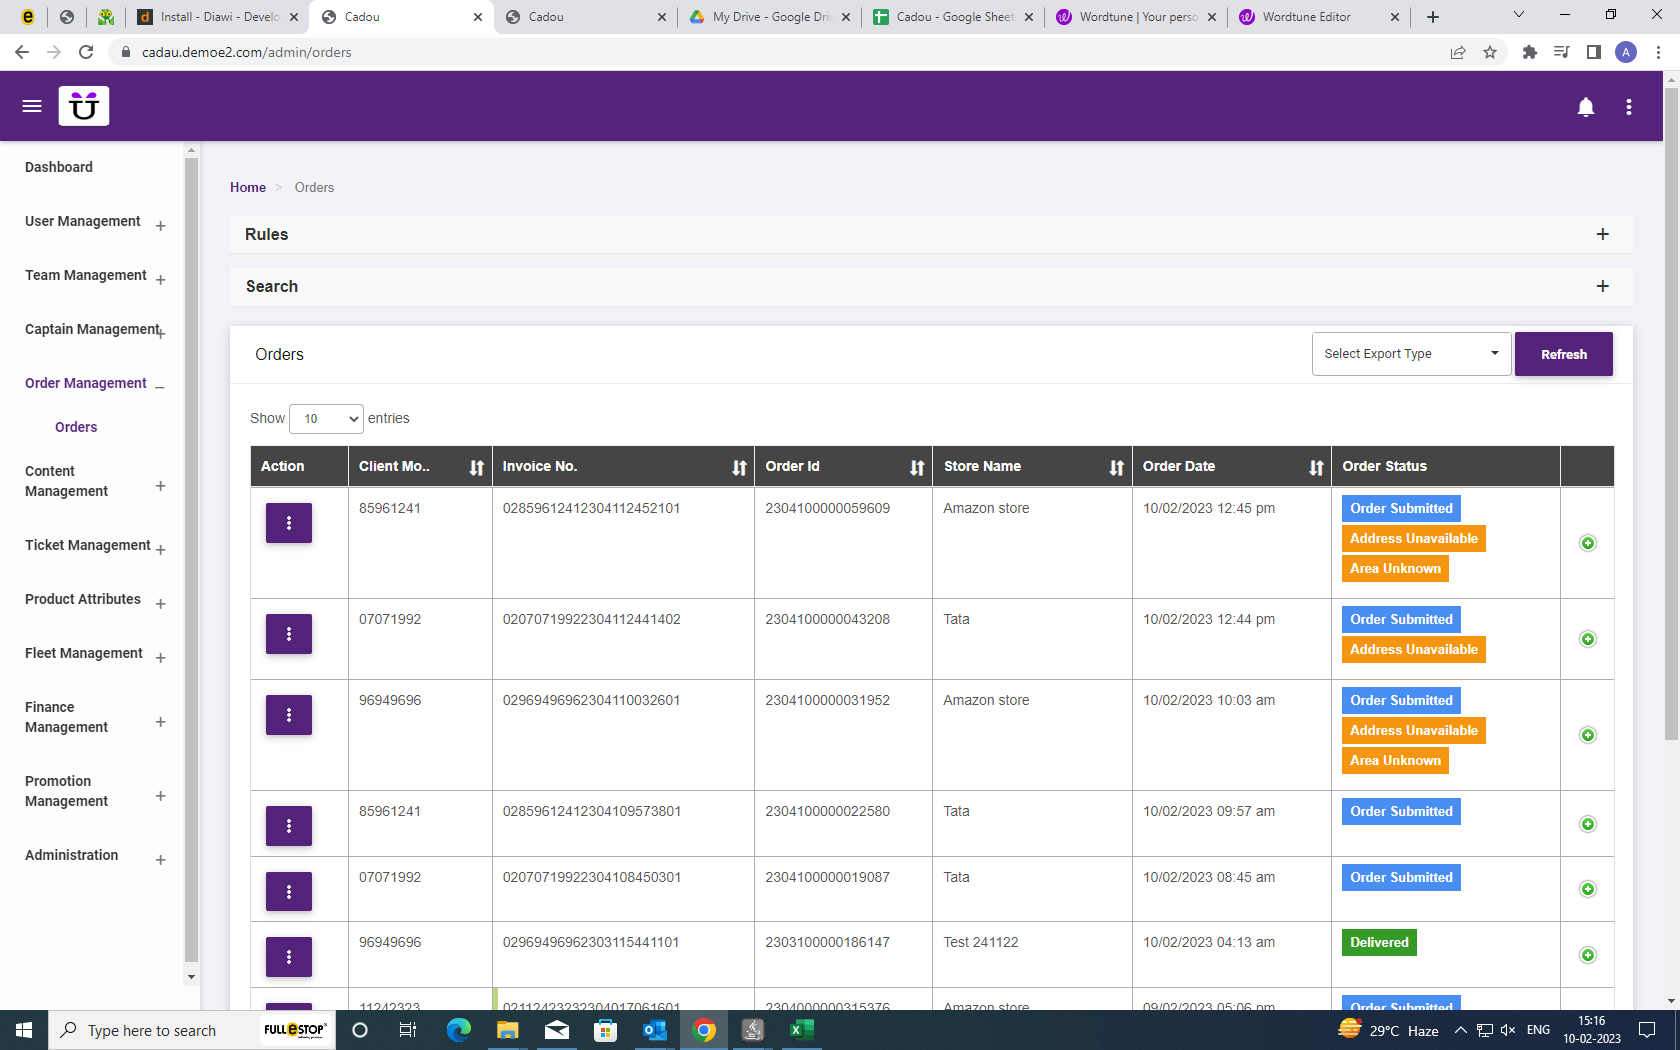Open Dashboard from sidebar

coord(59,167)
